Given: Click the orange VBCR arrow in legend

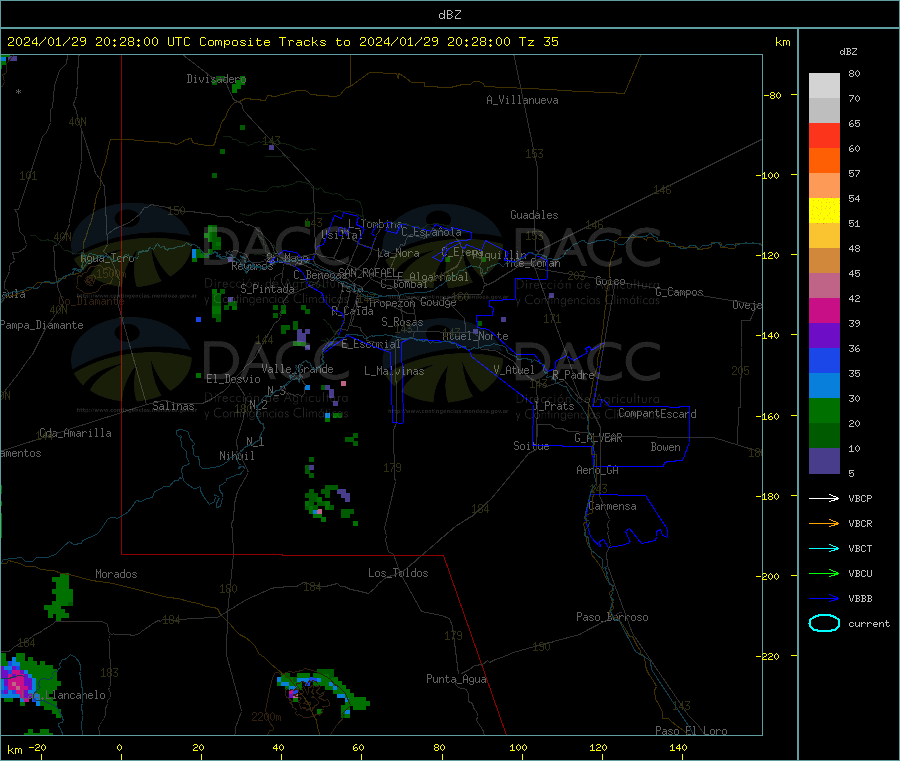Looking at the screenshot, I should 824,523.
